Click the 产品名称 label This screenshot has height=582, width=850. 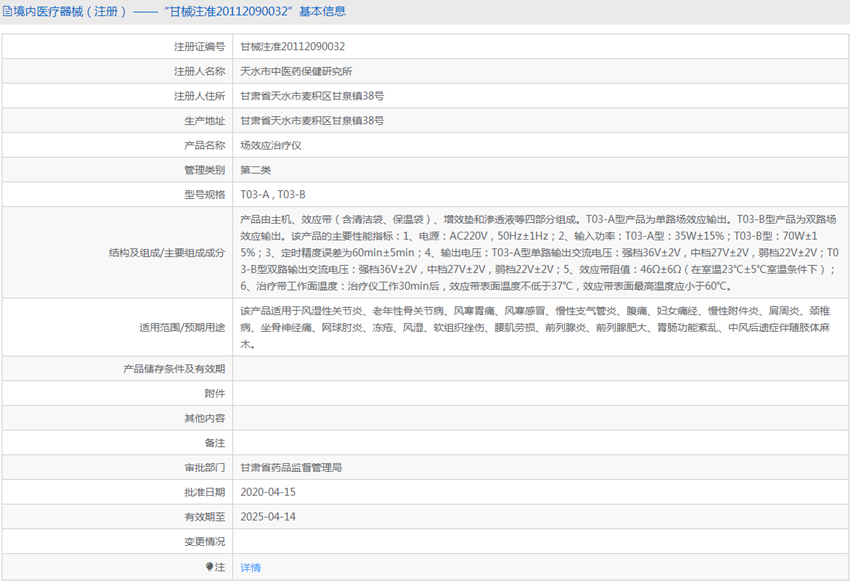204,145
